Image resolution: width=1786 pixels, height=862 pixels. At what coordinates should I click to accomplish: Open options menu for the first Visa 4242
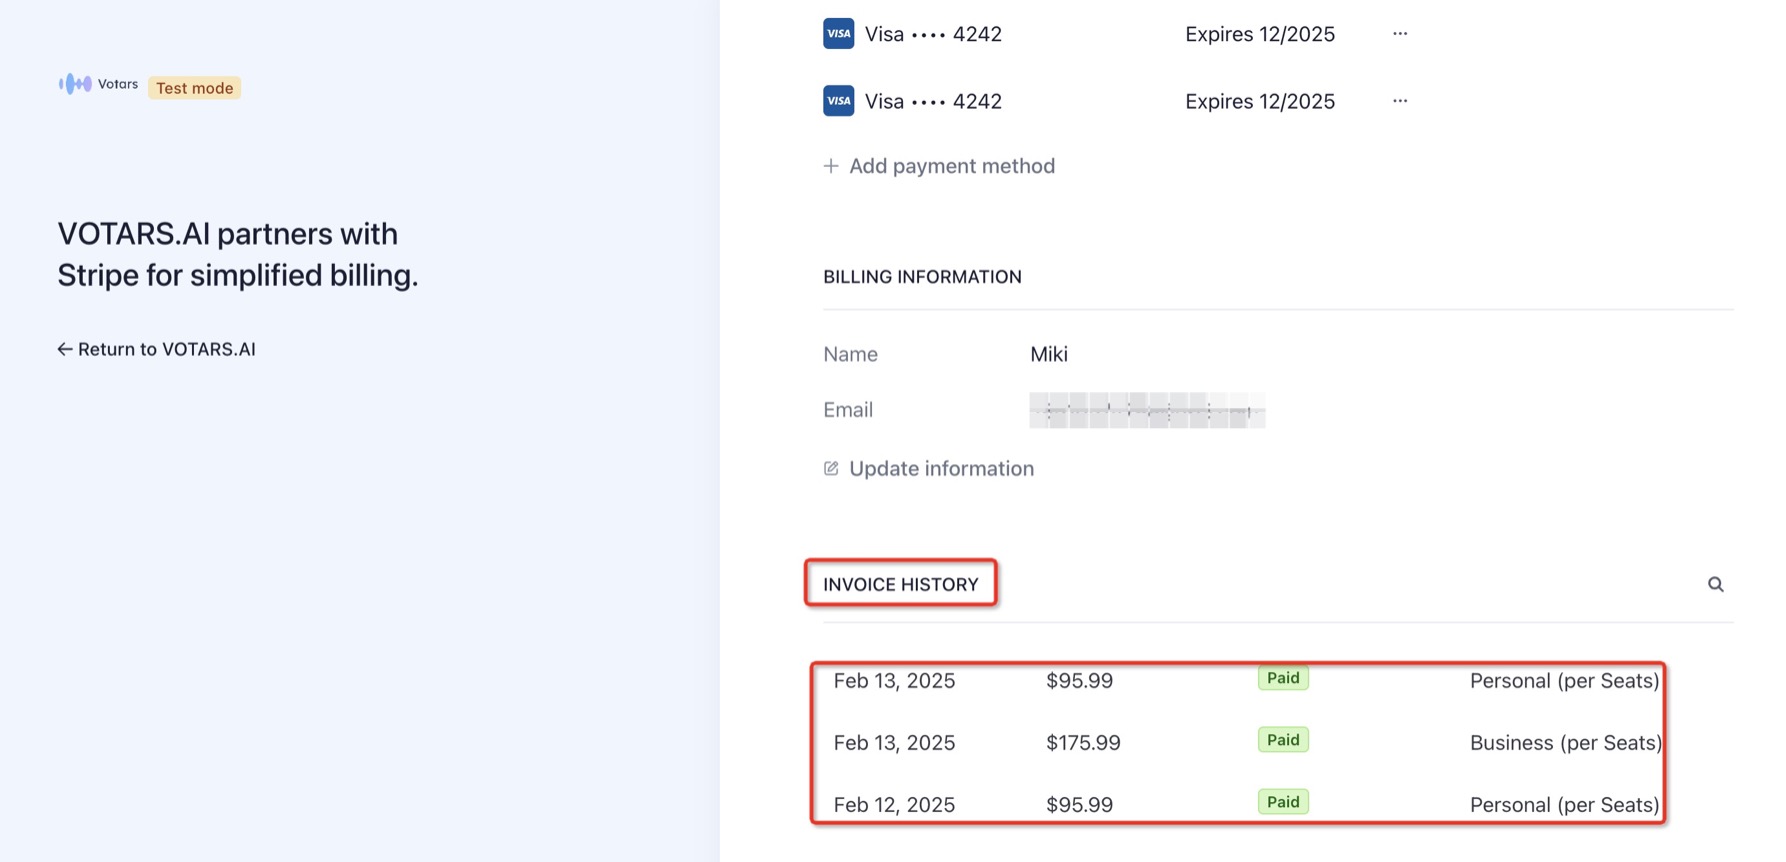pos(1400,34)
